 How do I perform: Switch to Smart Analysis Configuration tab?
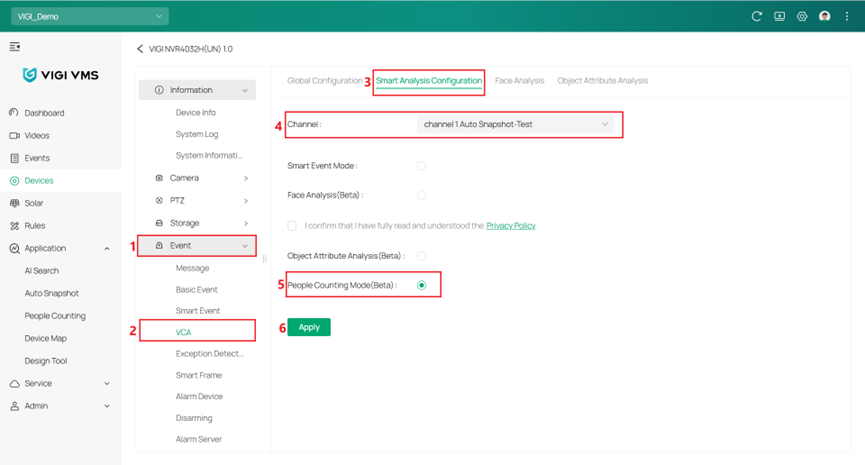429,81
